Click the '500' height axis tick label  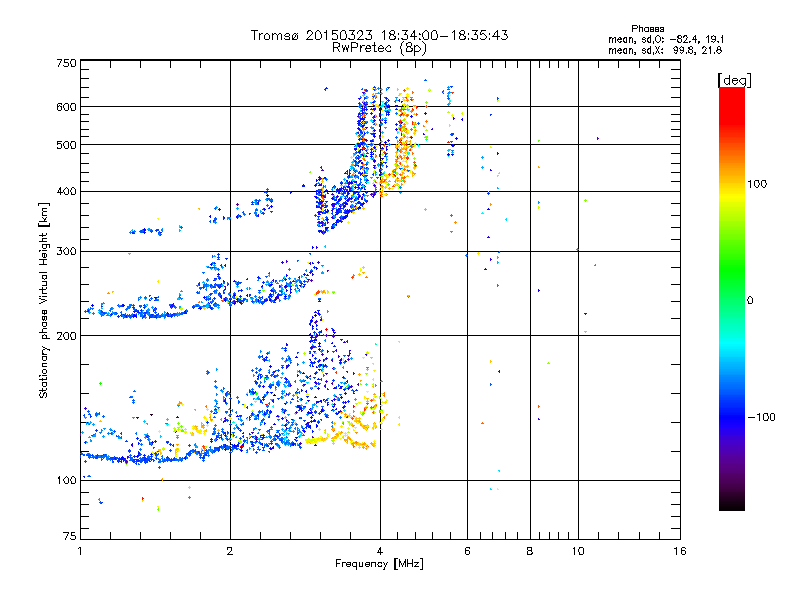coord(66,145)
